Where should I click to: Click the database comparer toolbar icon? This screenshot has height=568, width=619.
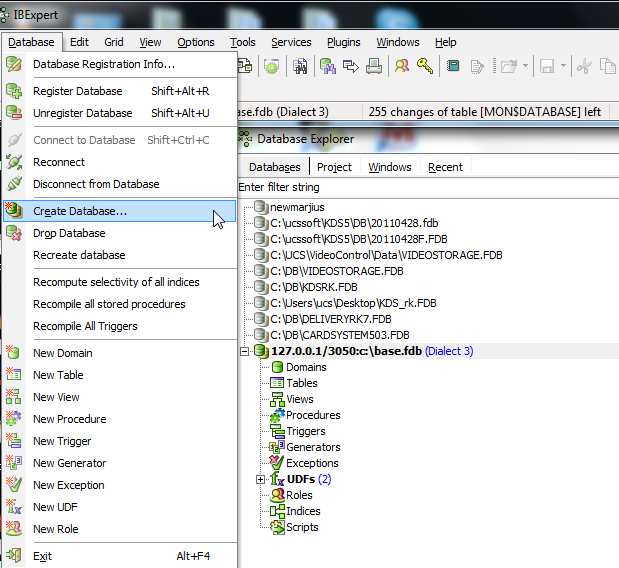coord(328,66)
